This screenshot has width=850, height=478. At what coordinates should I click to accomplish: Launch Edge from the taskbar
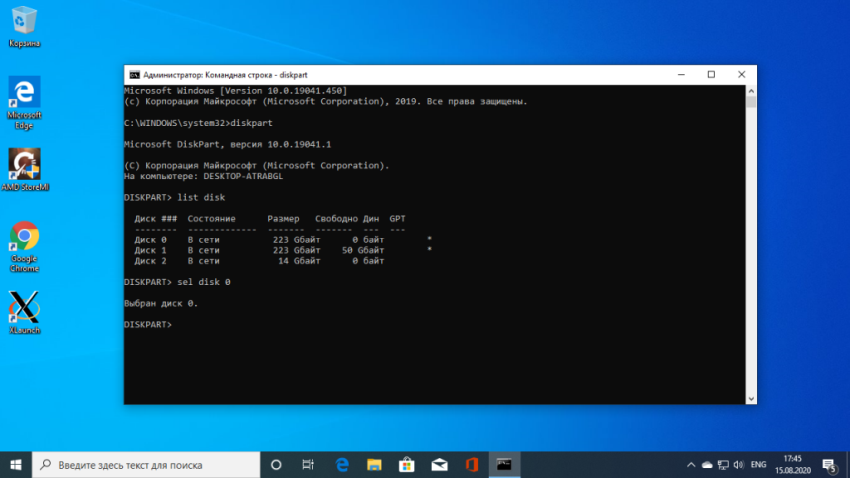tap(341, 465)
